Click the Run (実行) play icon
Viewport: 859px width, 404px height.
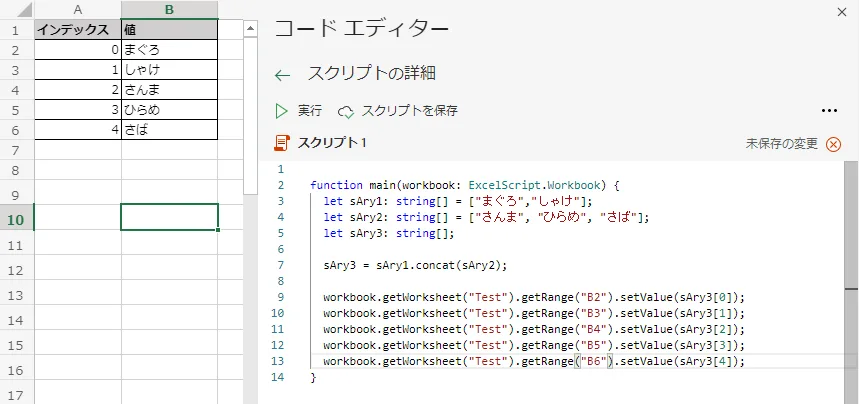(281, 111)
